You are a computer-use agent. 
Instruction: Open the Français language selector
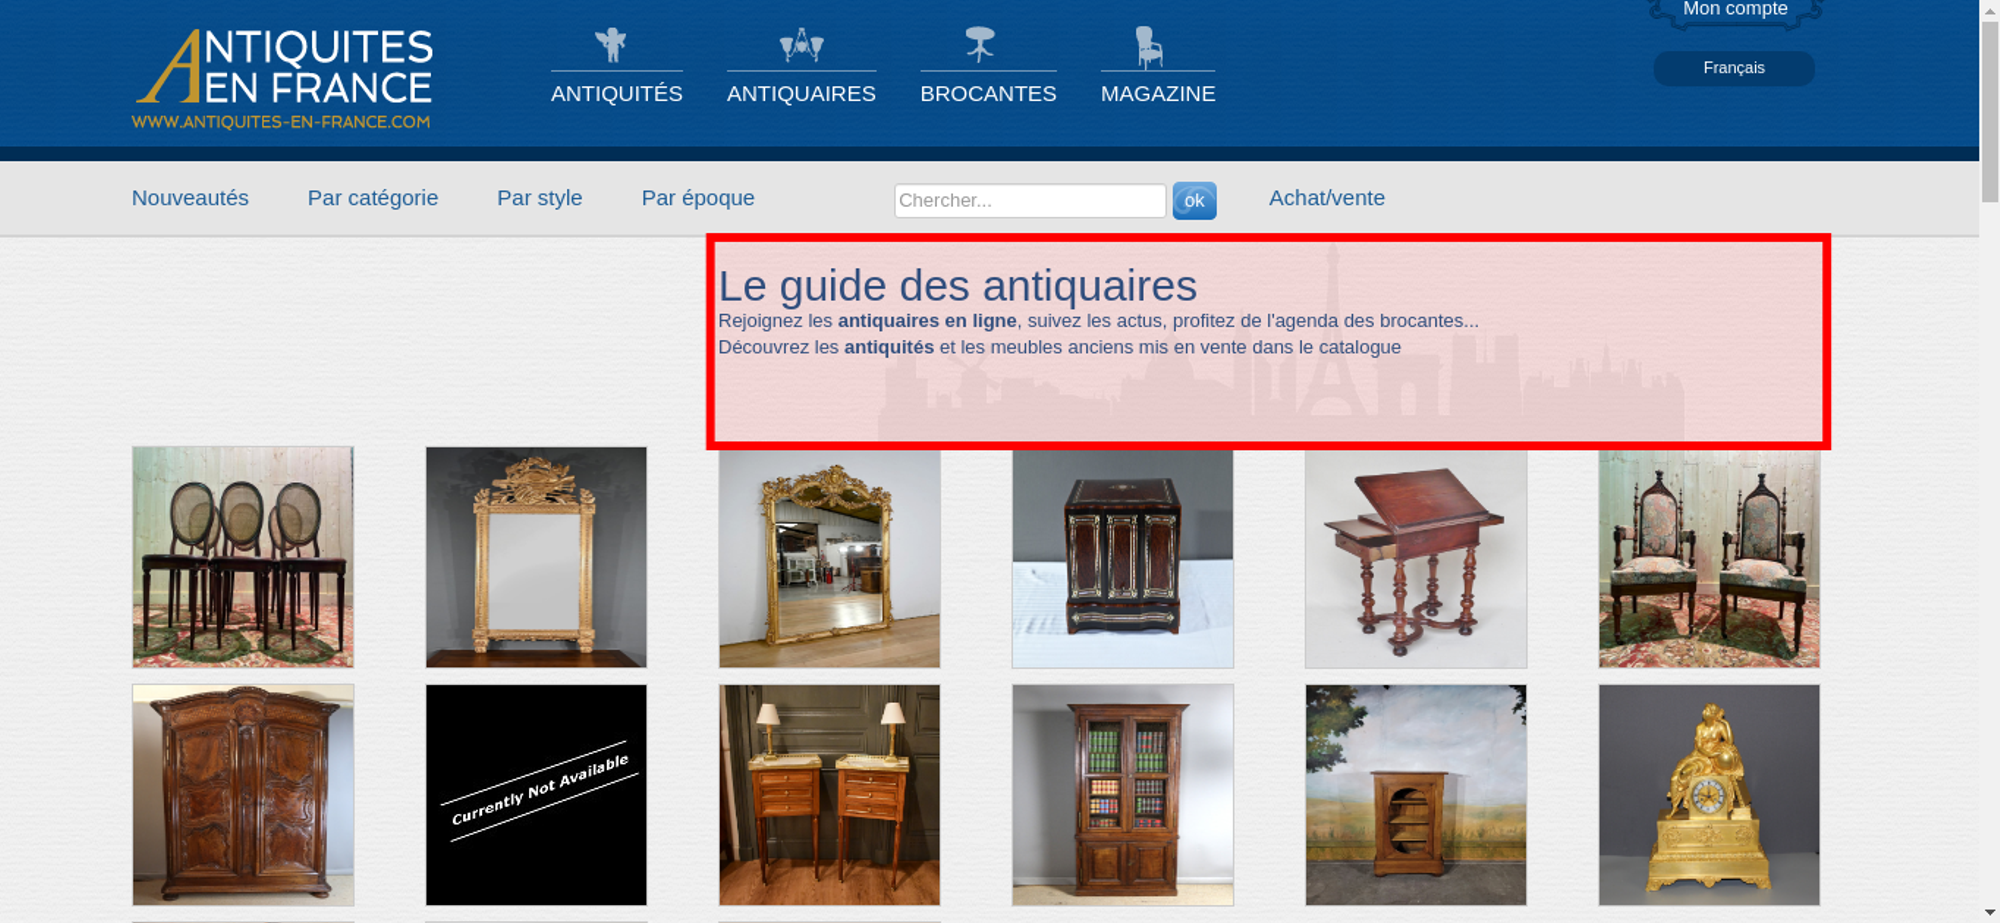pos(1733,68)
